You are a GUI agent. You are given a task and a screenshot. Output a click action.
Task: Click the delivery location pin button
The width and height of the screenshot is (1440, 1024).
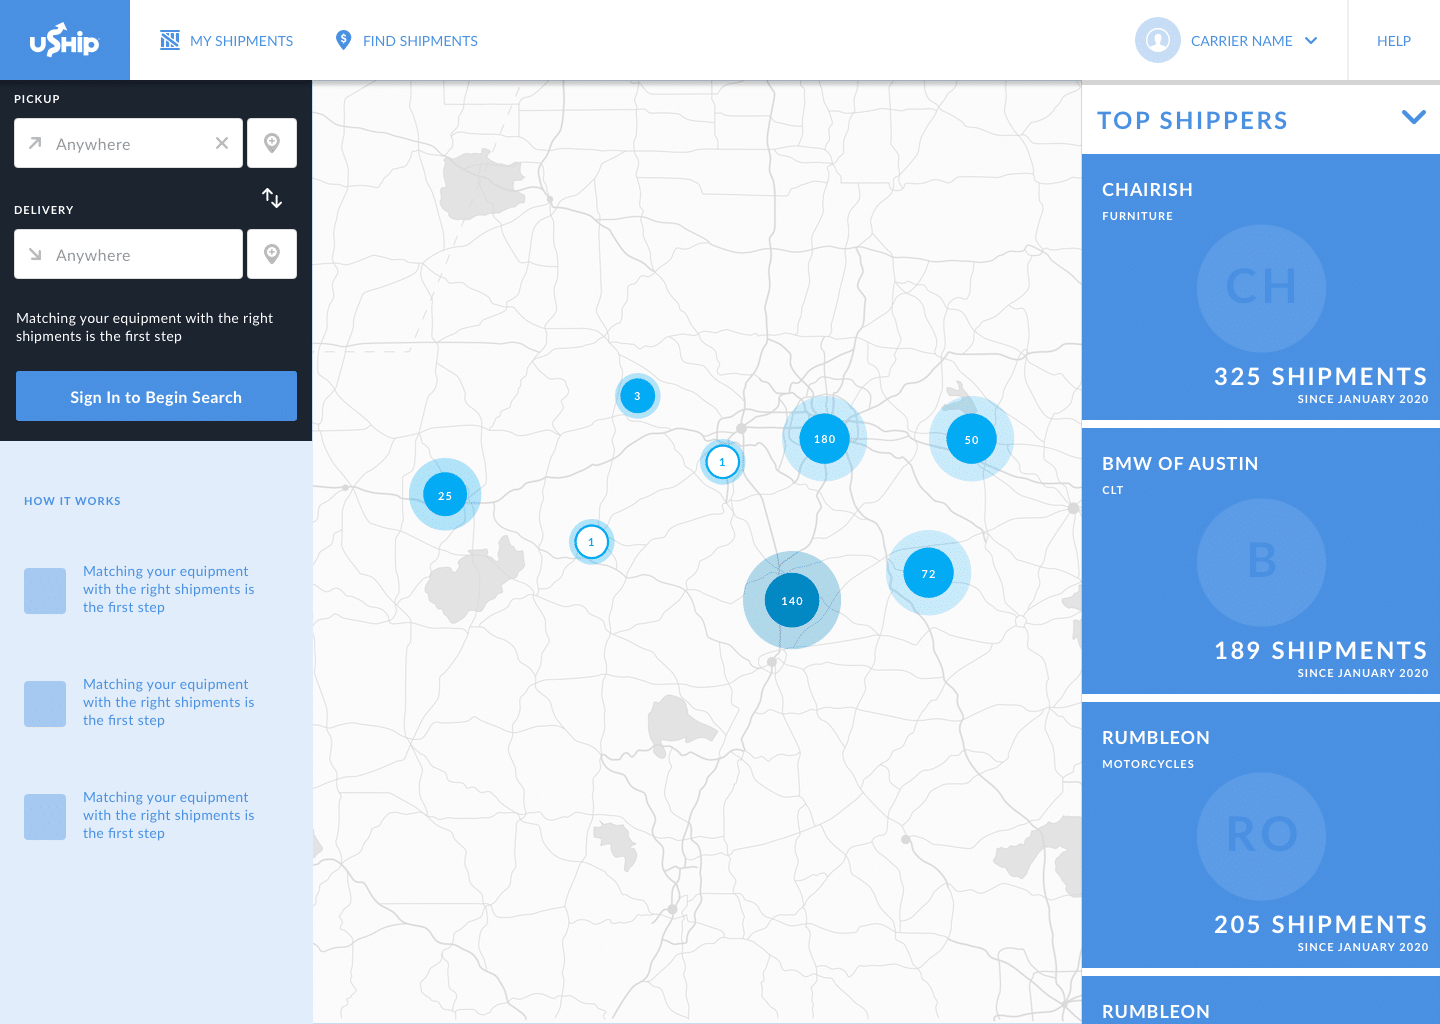tap(272, 254)
